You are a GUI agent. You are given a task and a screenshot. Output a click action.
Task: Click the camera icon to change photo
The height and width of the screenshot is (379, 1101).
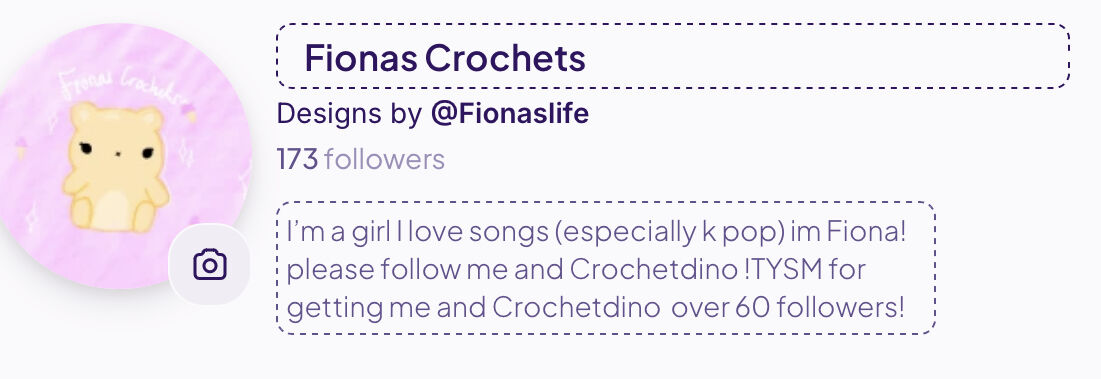pyautogui.click(x=209, y=265)
